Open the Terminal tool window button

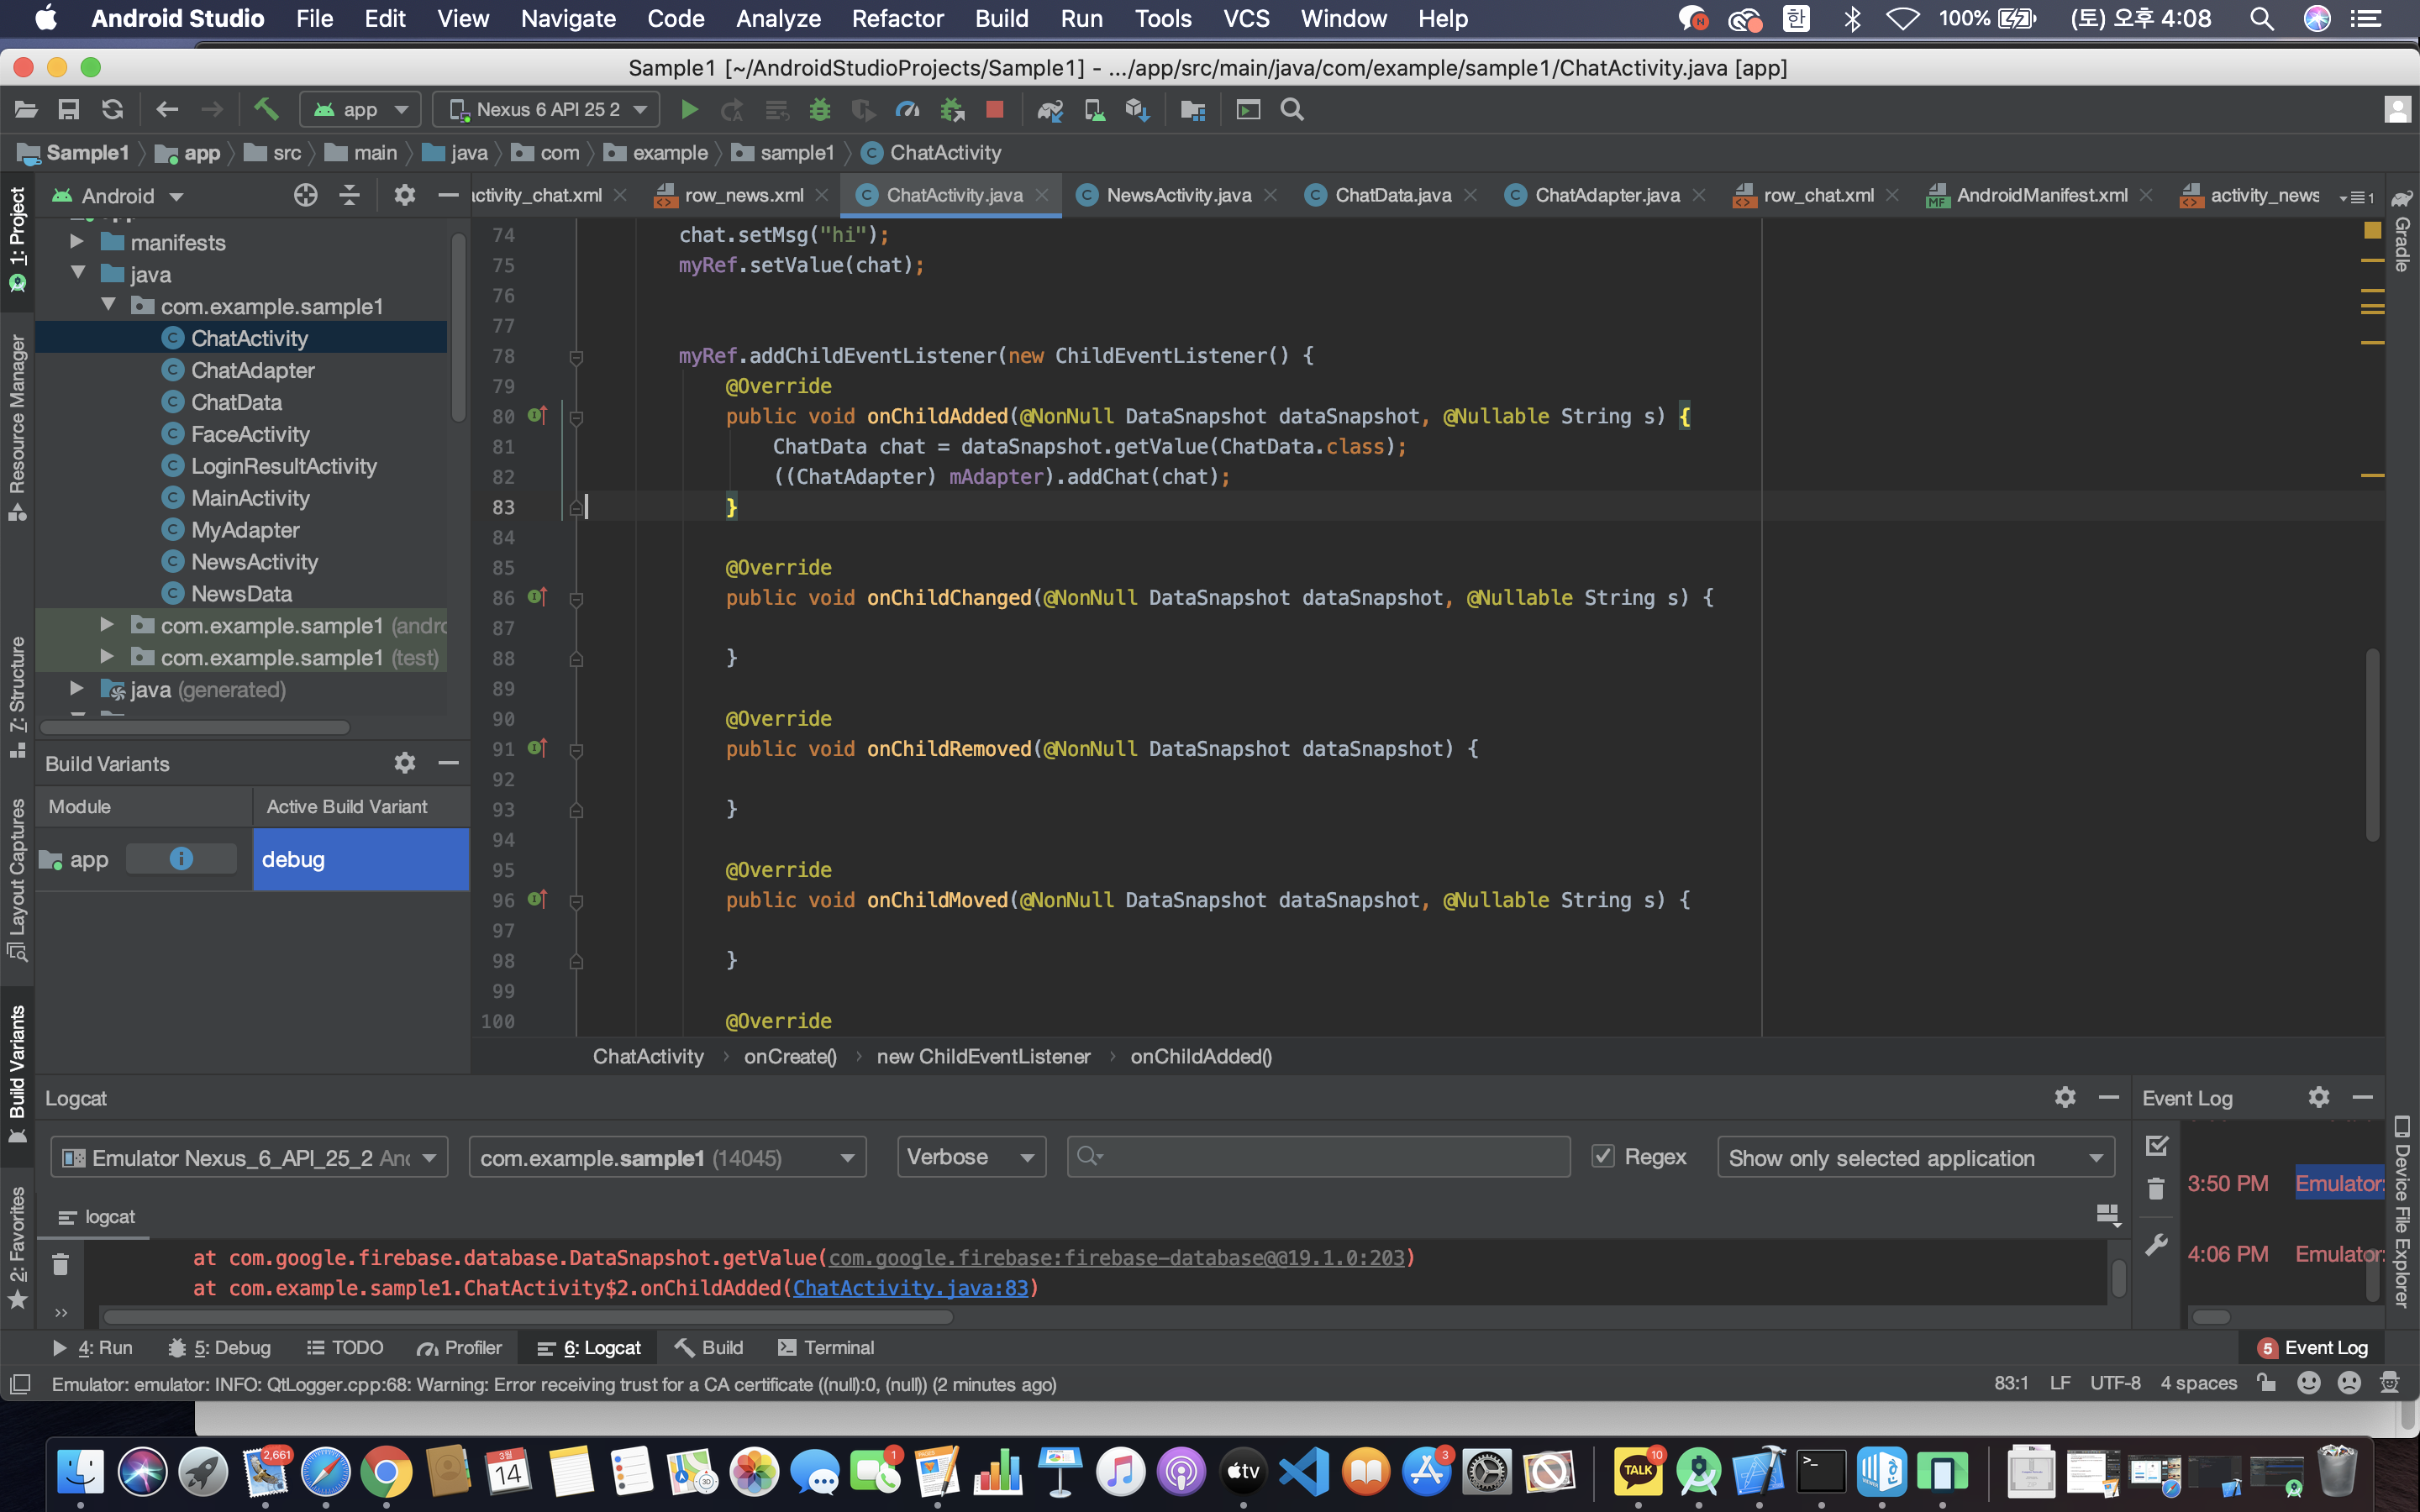[x=826, y=1348]
